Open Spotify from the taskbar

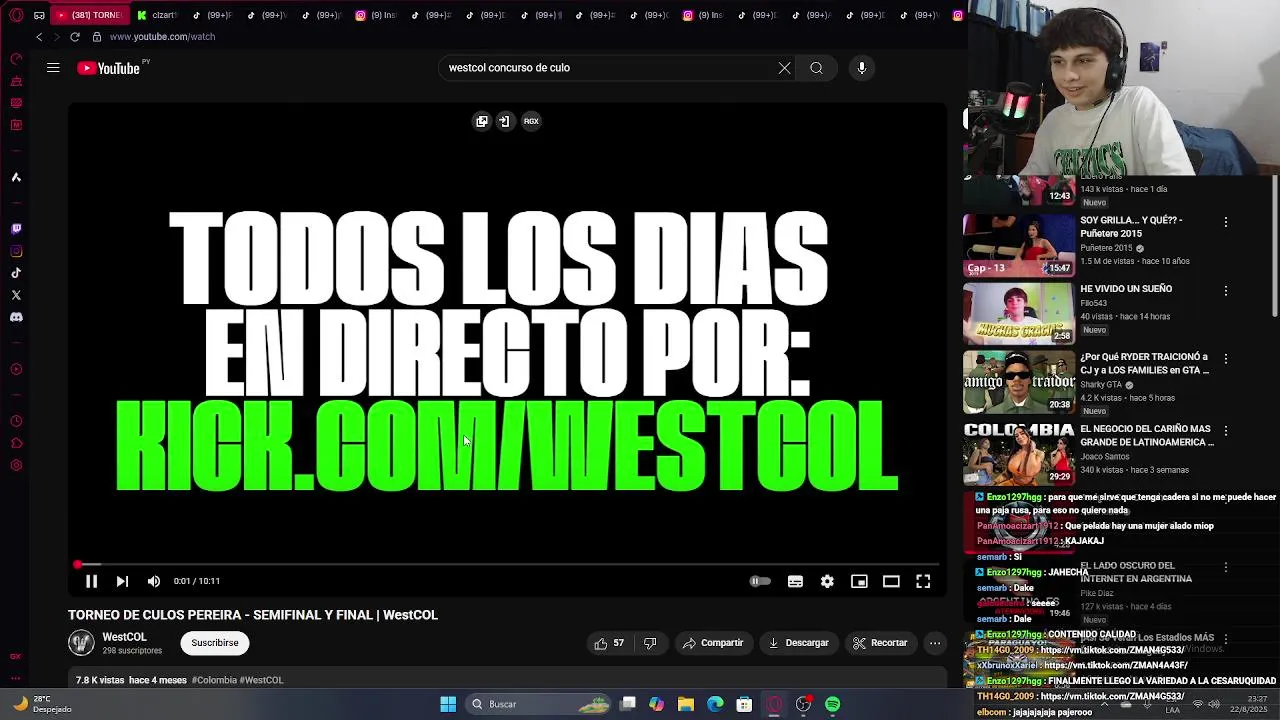pyautogui.click(x=832, y=704)
